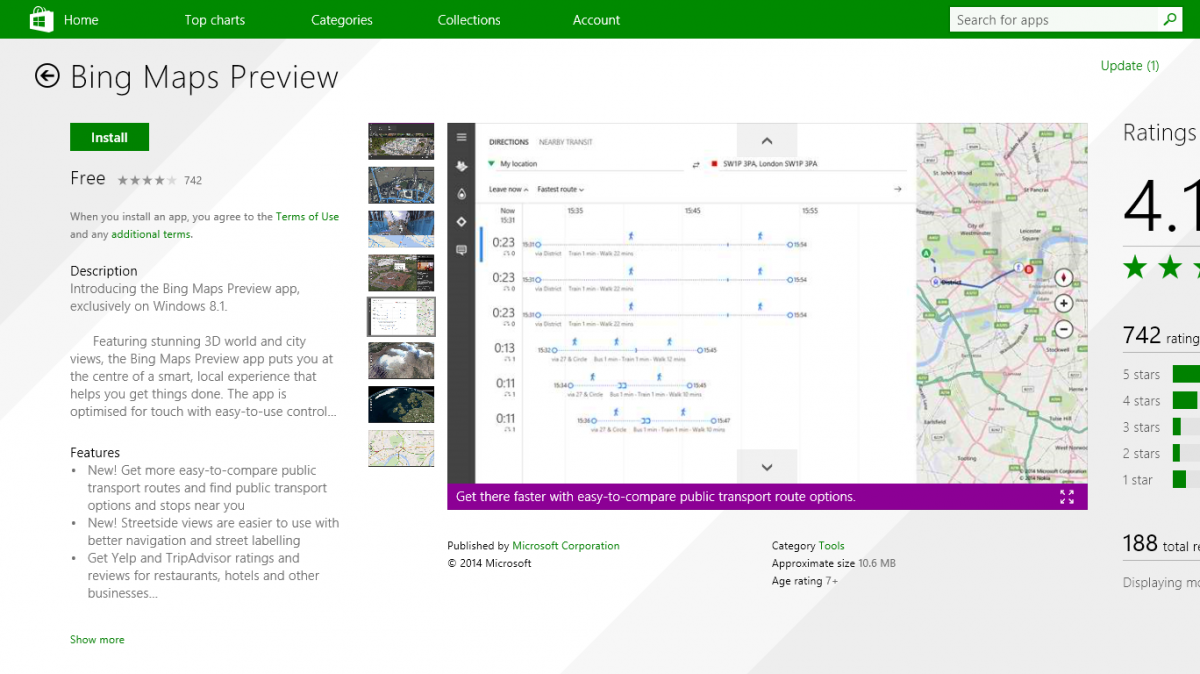
Task: Click swap locations arrows in directions
Action: click(696, 164)
